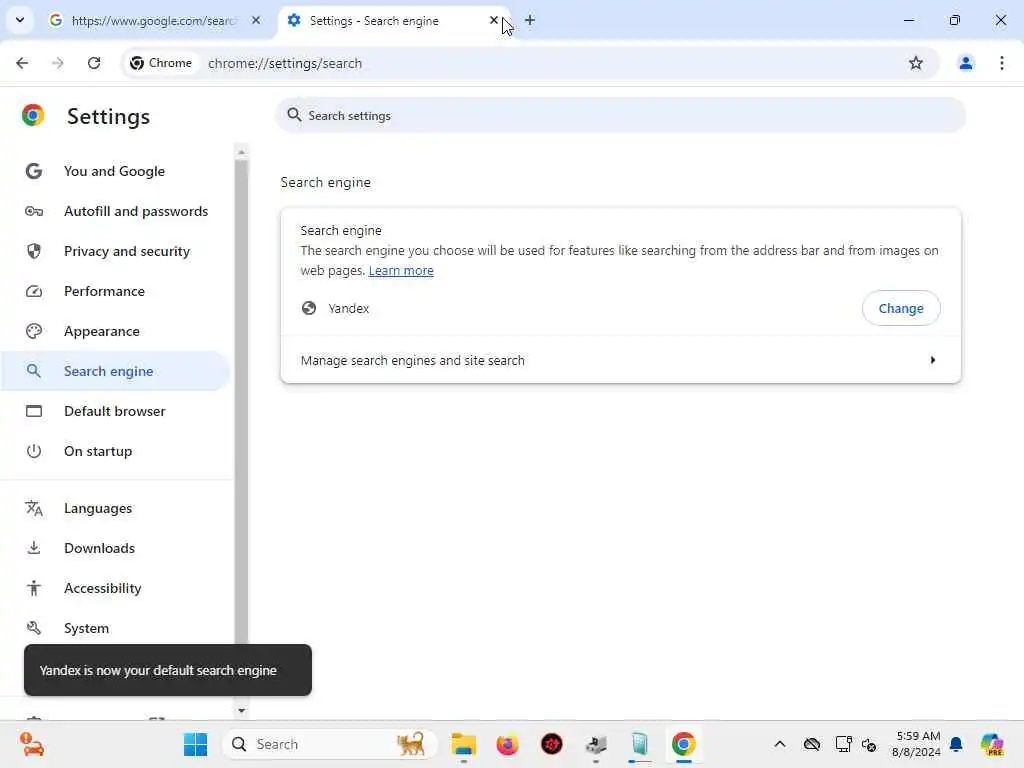Bookmark this page with the star icon
Image resolution: width=1024 pixels, height=768 pixels.
[916, 63]
